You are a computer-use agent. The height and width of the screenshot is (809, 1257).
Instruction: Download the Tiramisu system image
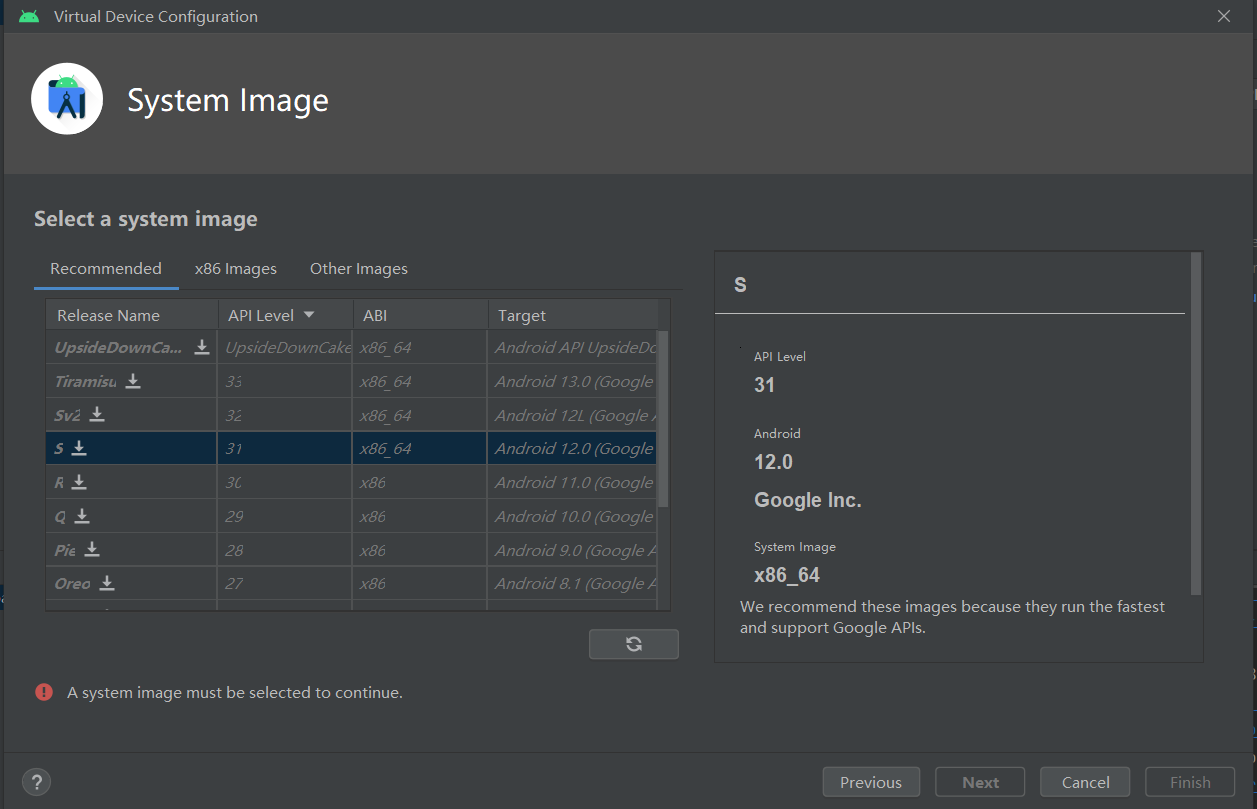click(x=133, y=381)
